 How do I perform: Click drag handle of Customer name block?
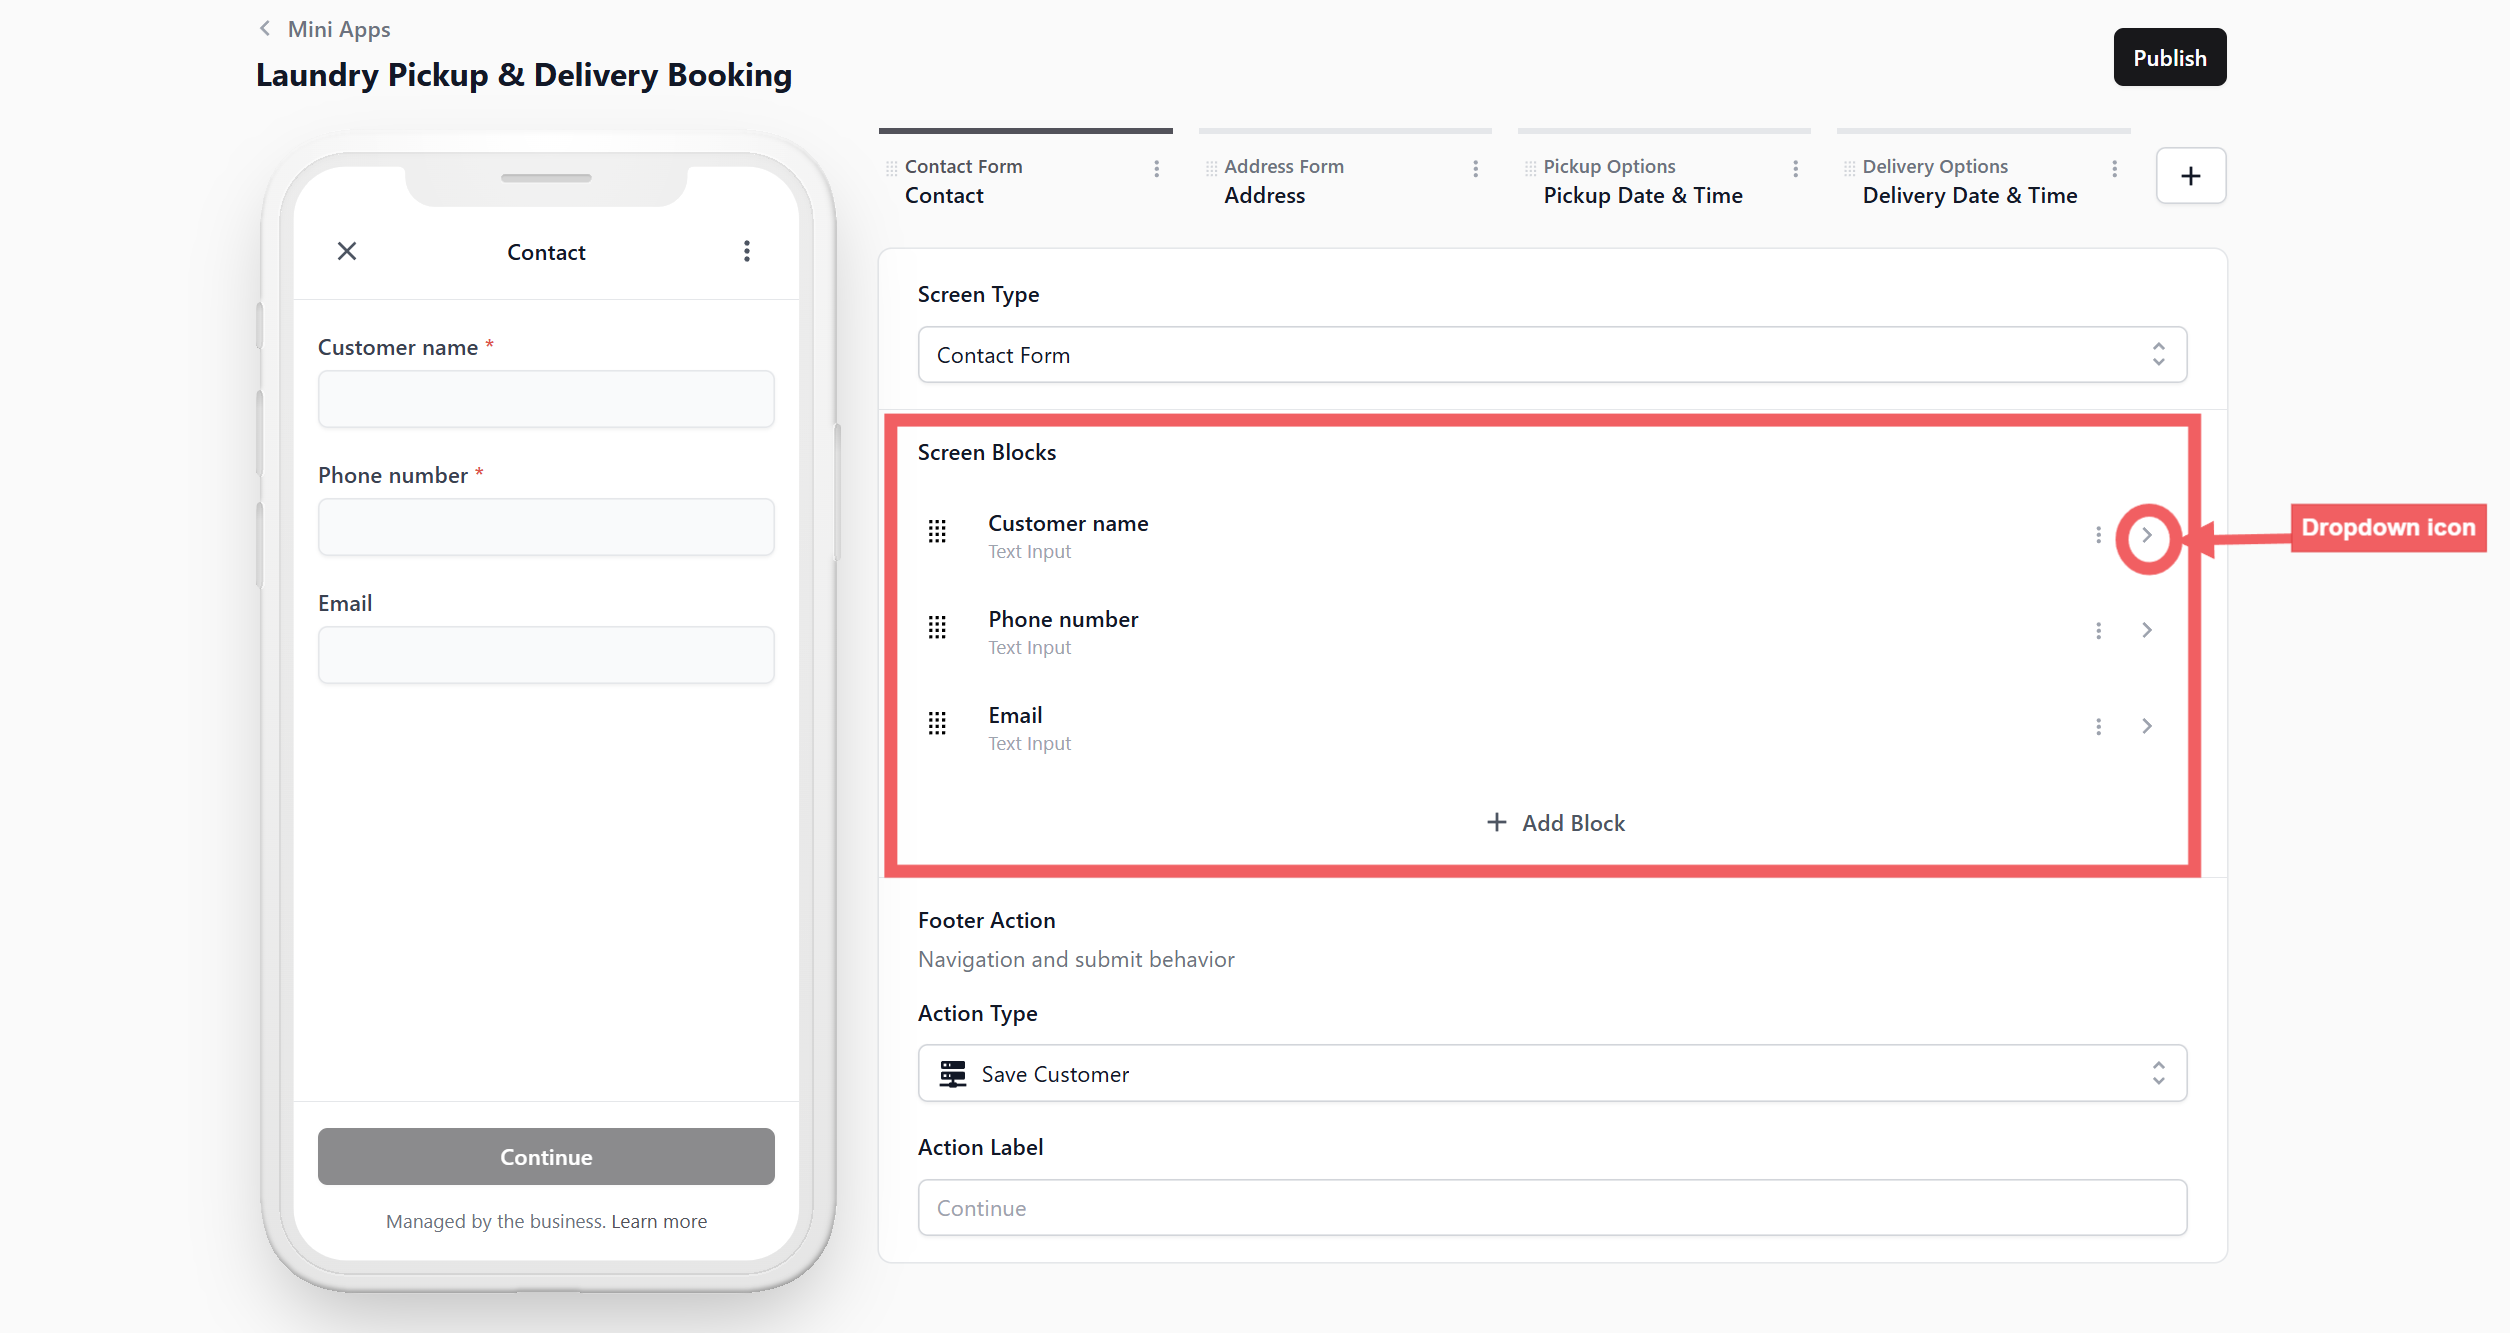coord(937,531)
